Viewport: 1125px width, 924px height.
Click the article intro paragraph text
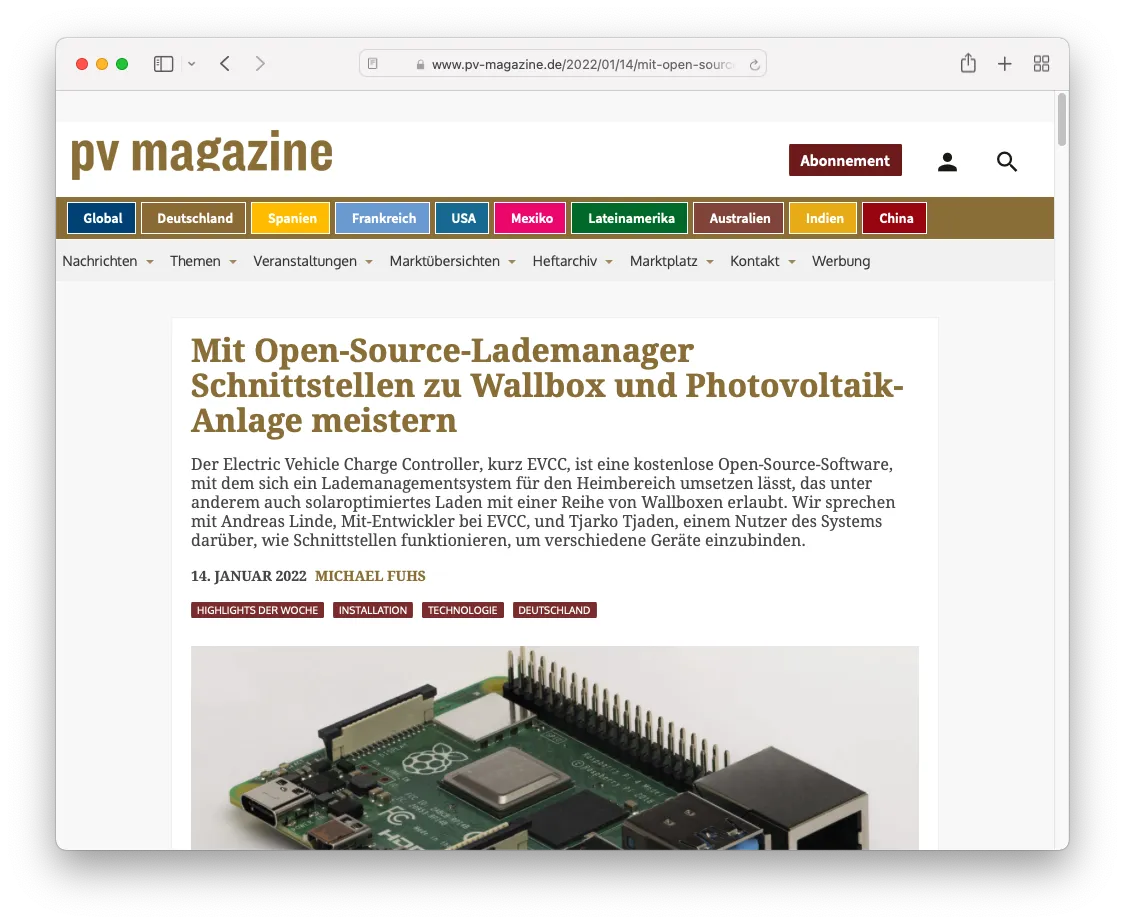(543, 502)
